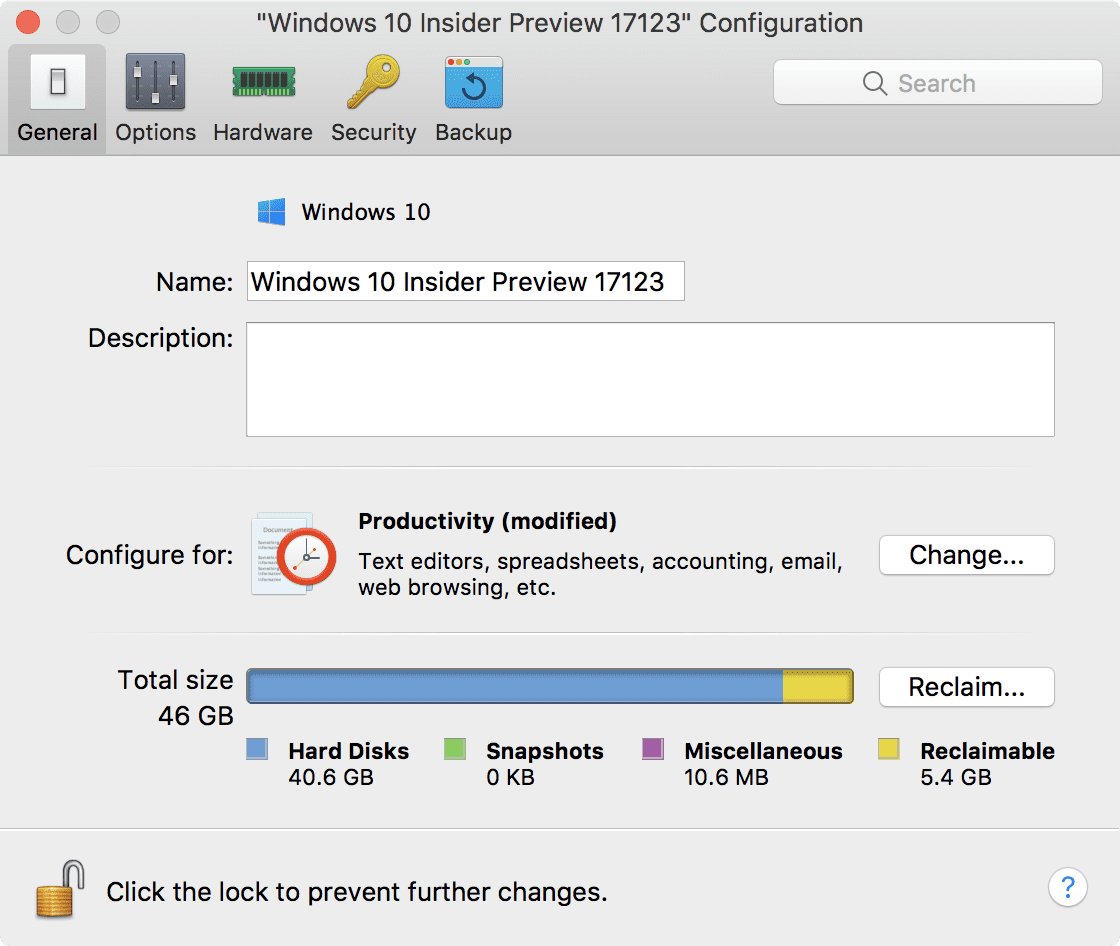
Task: Click the yellow Reclaimable legend swatch
Action: [889, 749]
